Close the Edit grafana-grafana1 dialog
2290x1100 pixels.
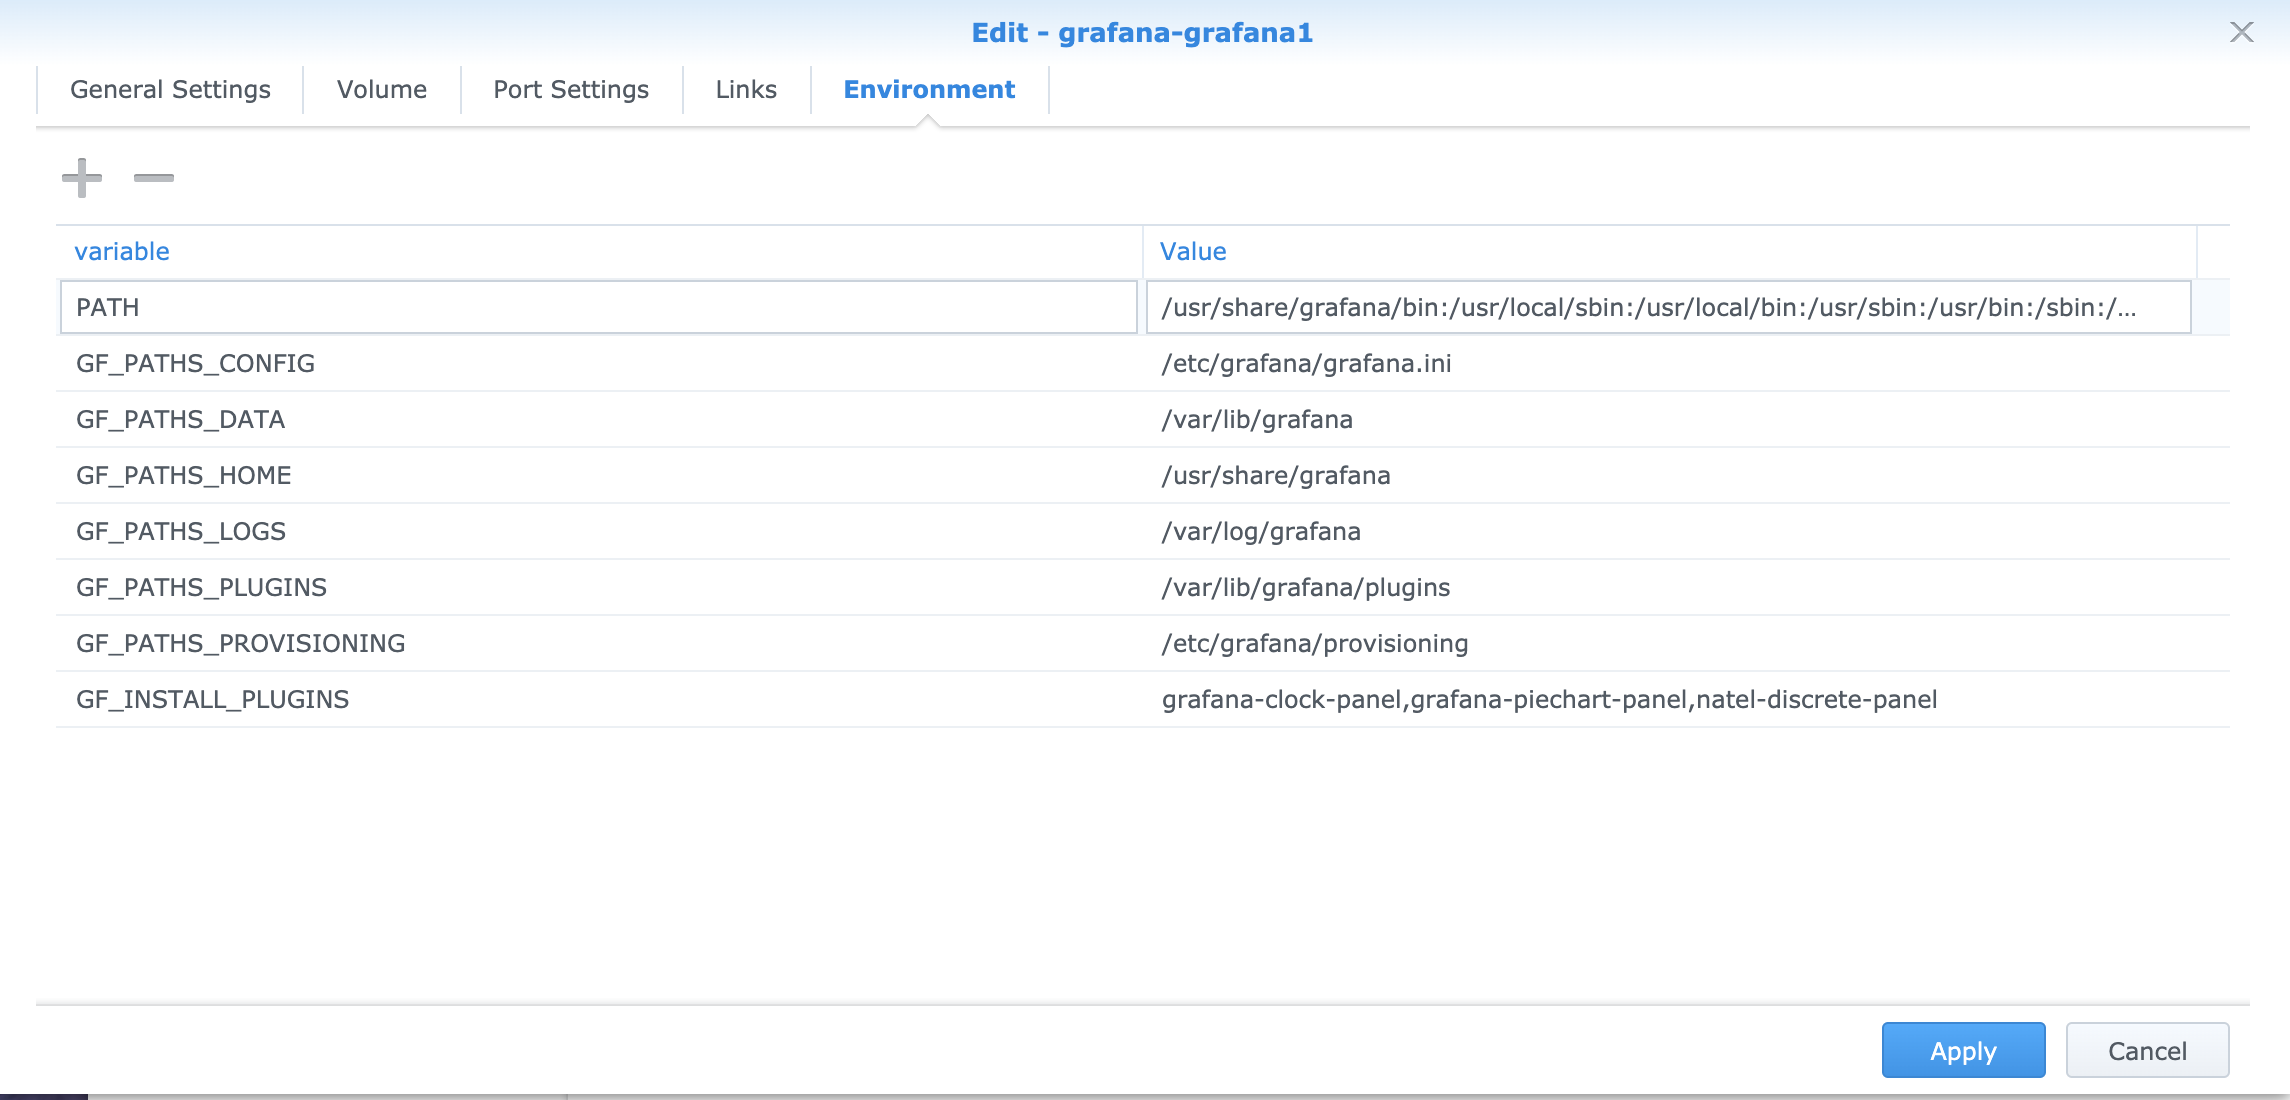(x=2243, y=30)
